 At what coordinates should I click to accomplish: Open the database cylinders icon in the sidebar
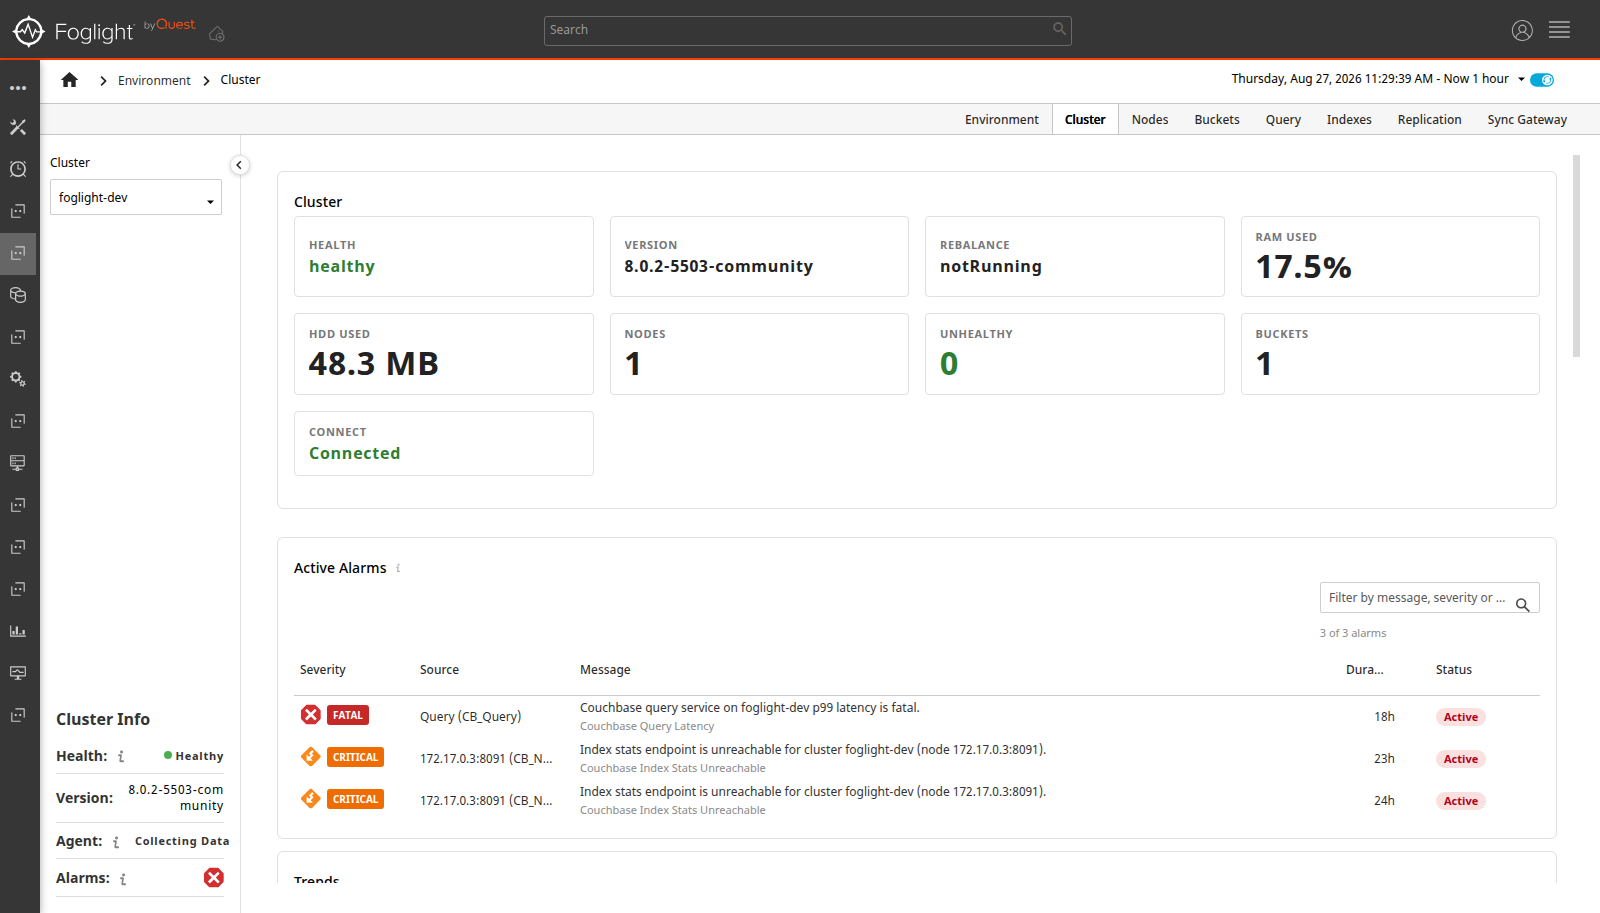pos(18,295)
